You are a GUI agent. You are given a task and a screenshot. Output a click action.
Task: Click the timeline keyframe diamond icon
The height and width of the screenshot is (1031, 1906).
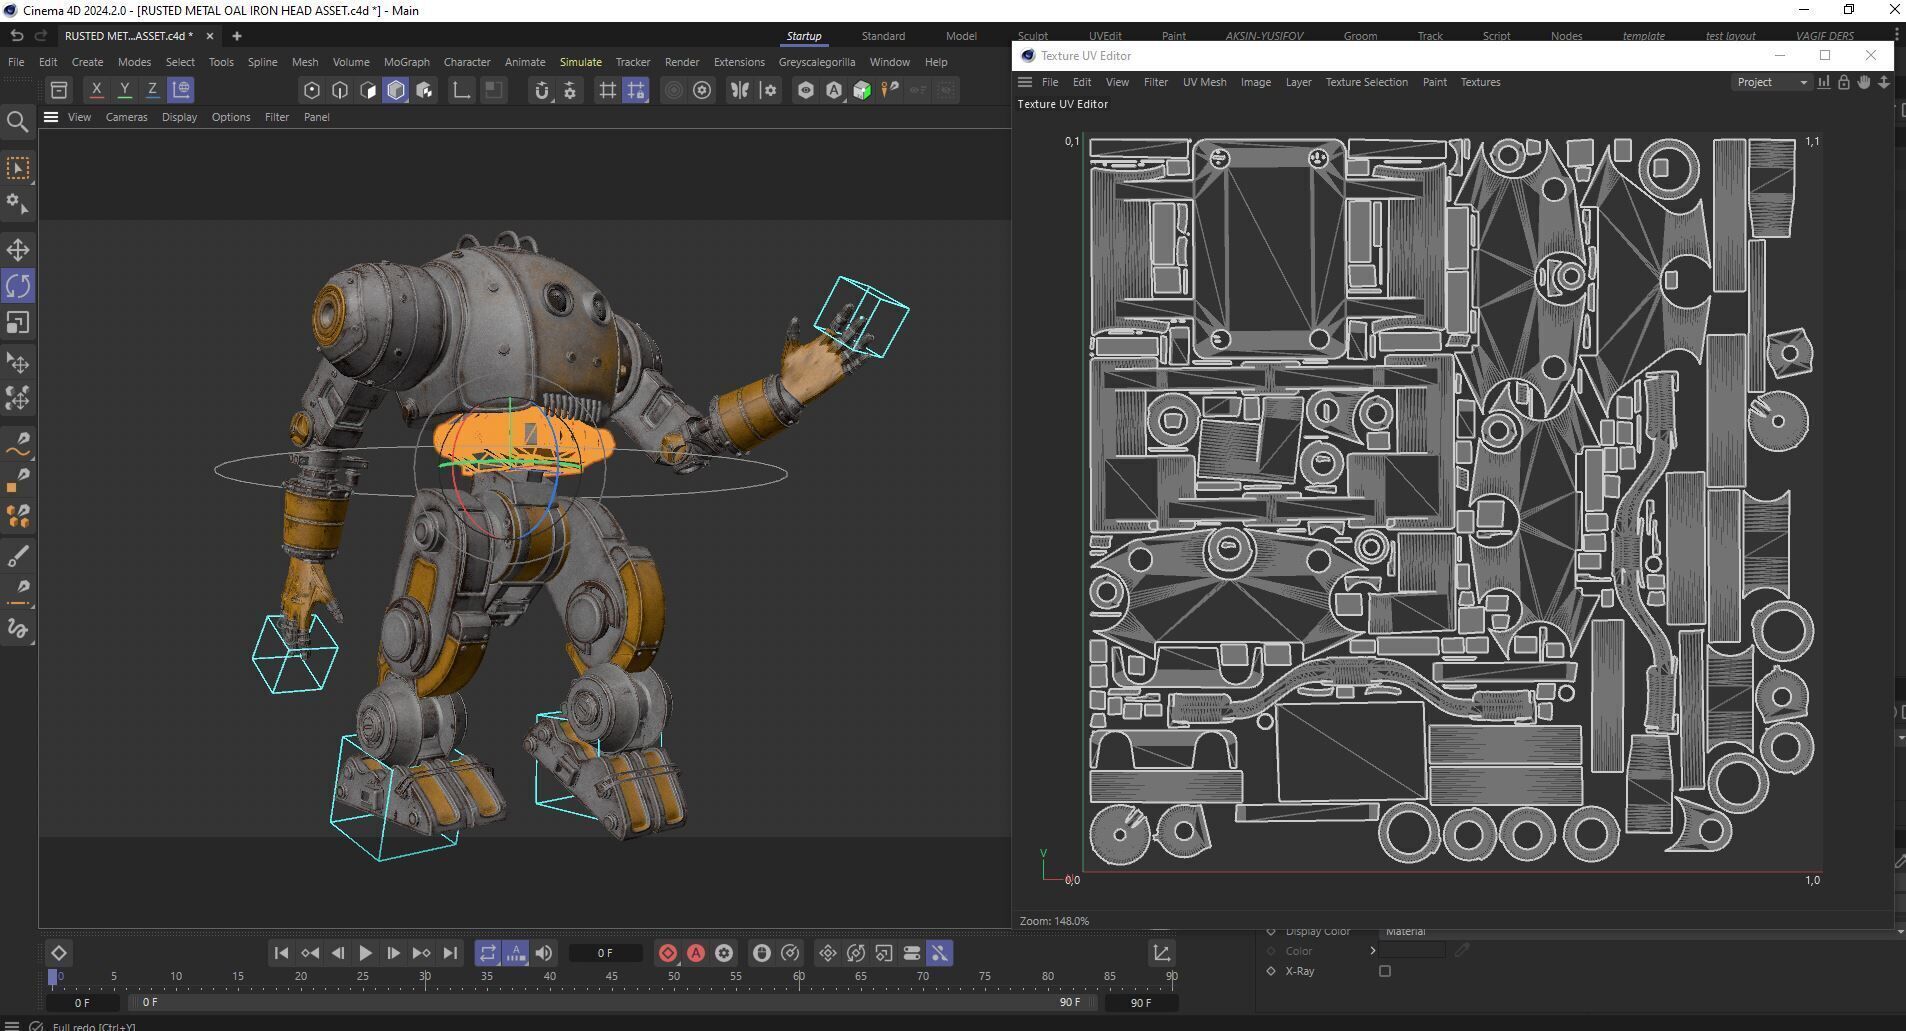click(x=58, y=953)
